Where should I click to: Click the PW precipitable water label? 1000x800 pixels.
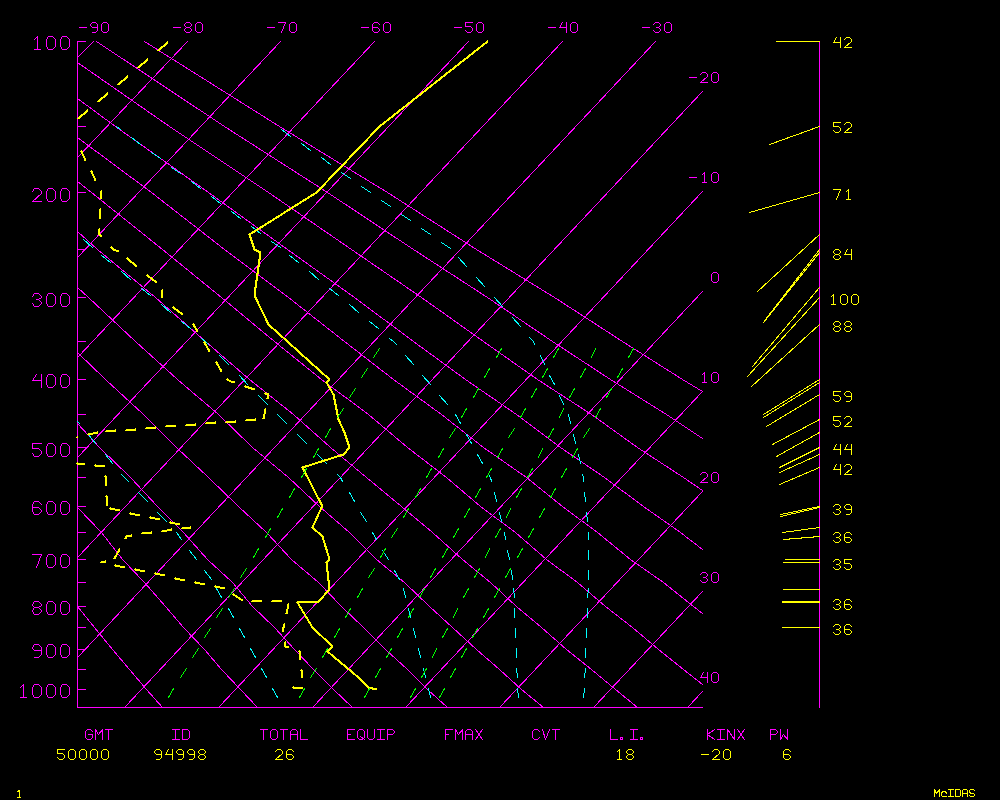pos(779,735)
